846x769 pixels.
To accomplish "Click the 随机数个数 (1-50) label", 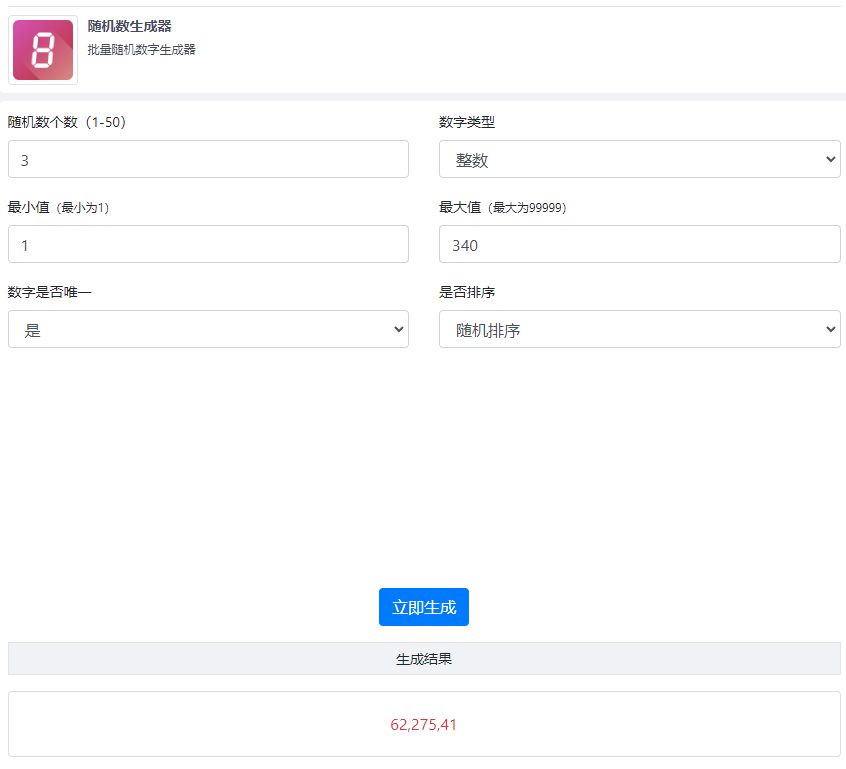I will click(x=67, y=122).
